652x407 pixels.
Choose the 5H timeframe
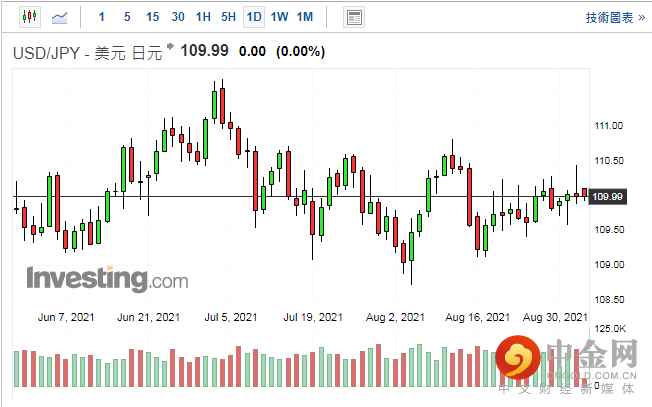(228, 17)
